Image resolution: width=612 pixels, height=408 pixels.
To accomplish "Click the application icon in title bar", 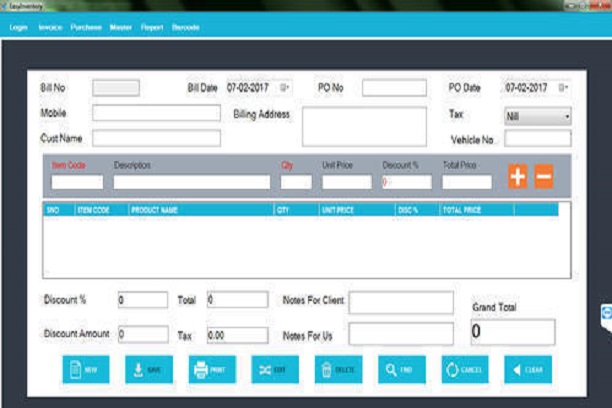I will click(x=4, y=5).
